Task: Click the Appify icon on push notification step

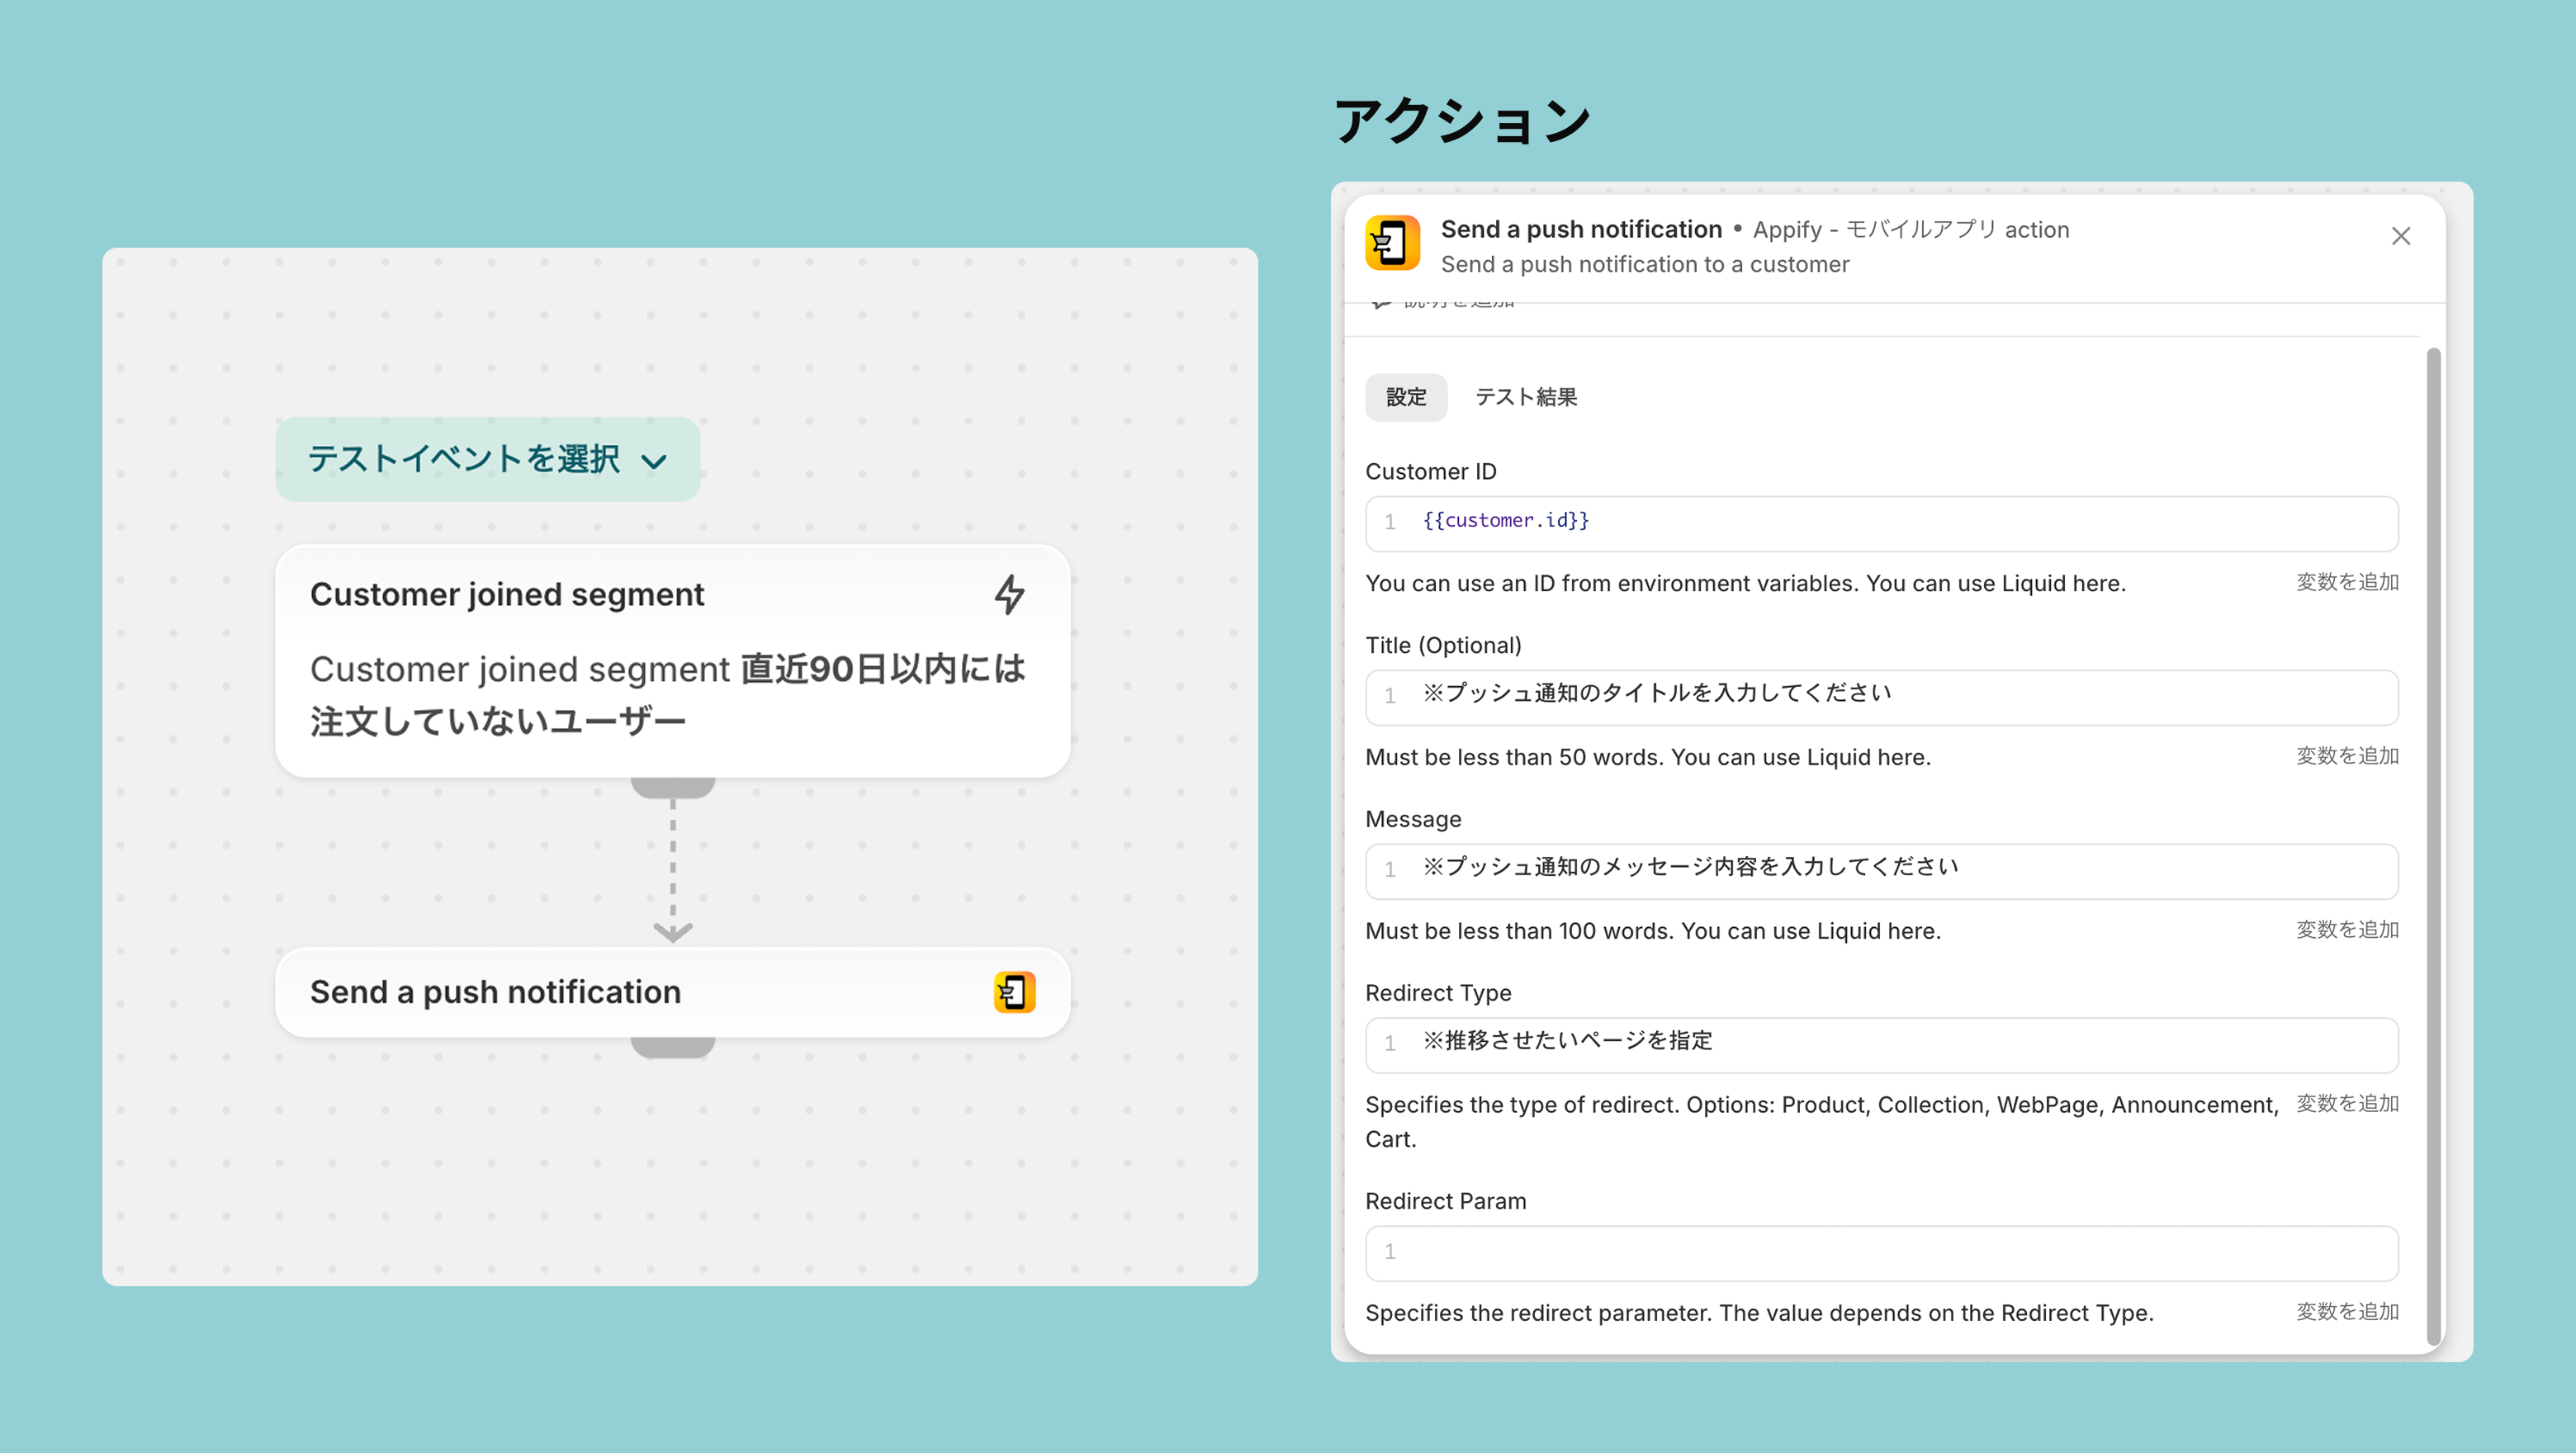Action: (x=1014, y=992)
